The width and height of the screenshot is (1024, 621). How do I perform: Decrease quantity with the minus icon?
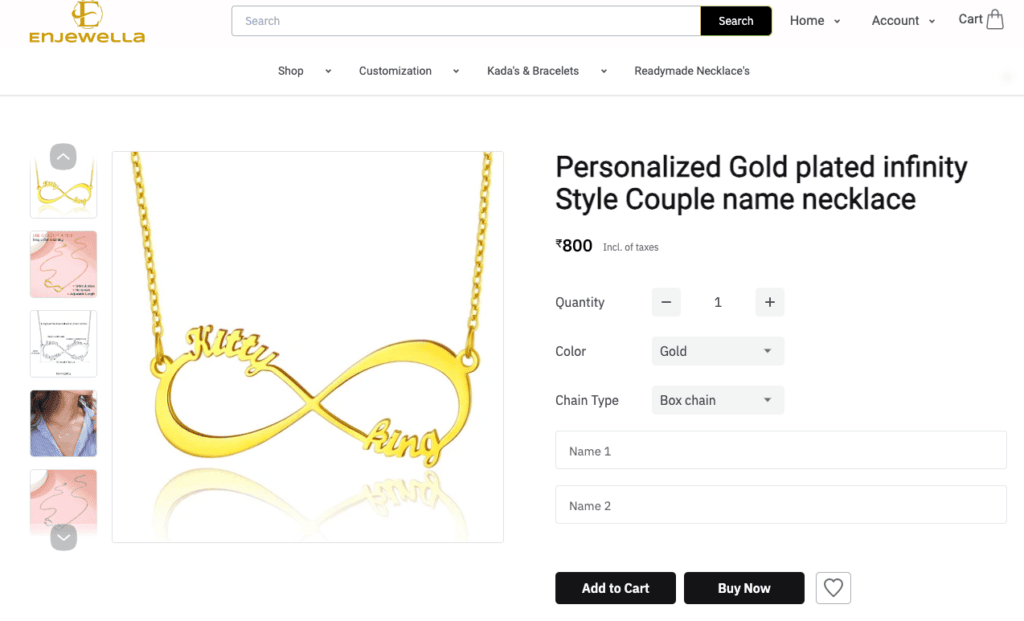pyautogui.click(x=666, y=301)
